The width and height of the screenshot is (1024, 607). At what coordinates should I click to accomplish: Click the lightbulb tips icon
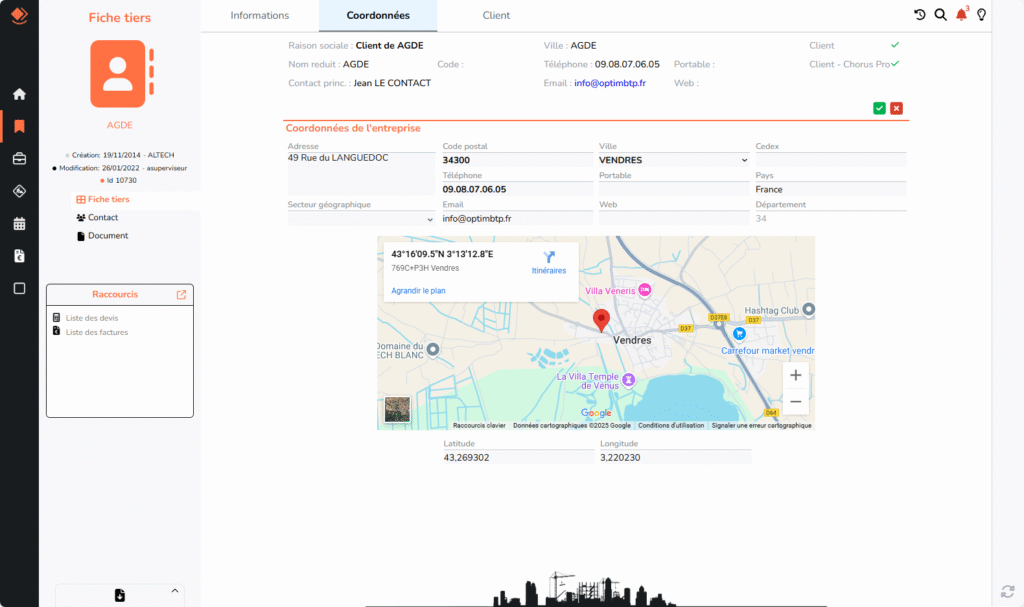[x=982, y=14]
